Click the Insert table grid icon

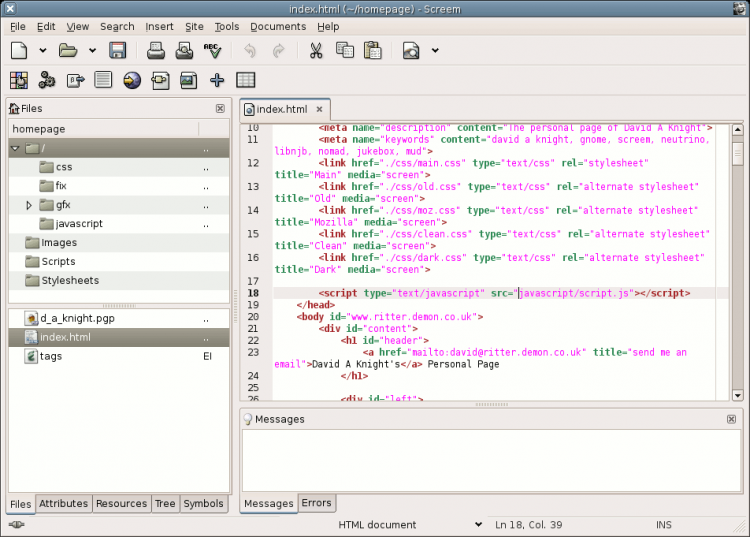click(x=245, y=80)
